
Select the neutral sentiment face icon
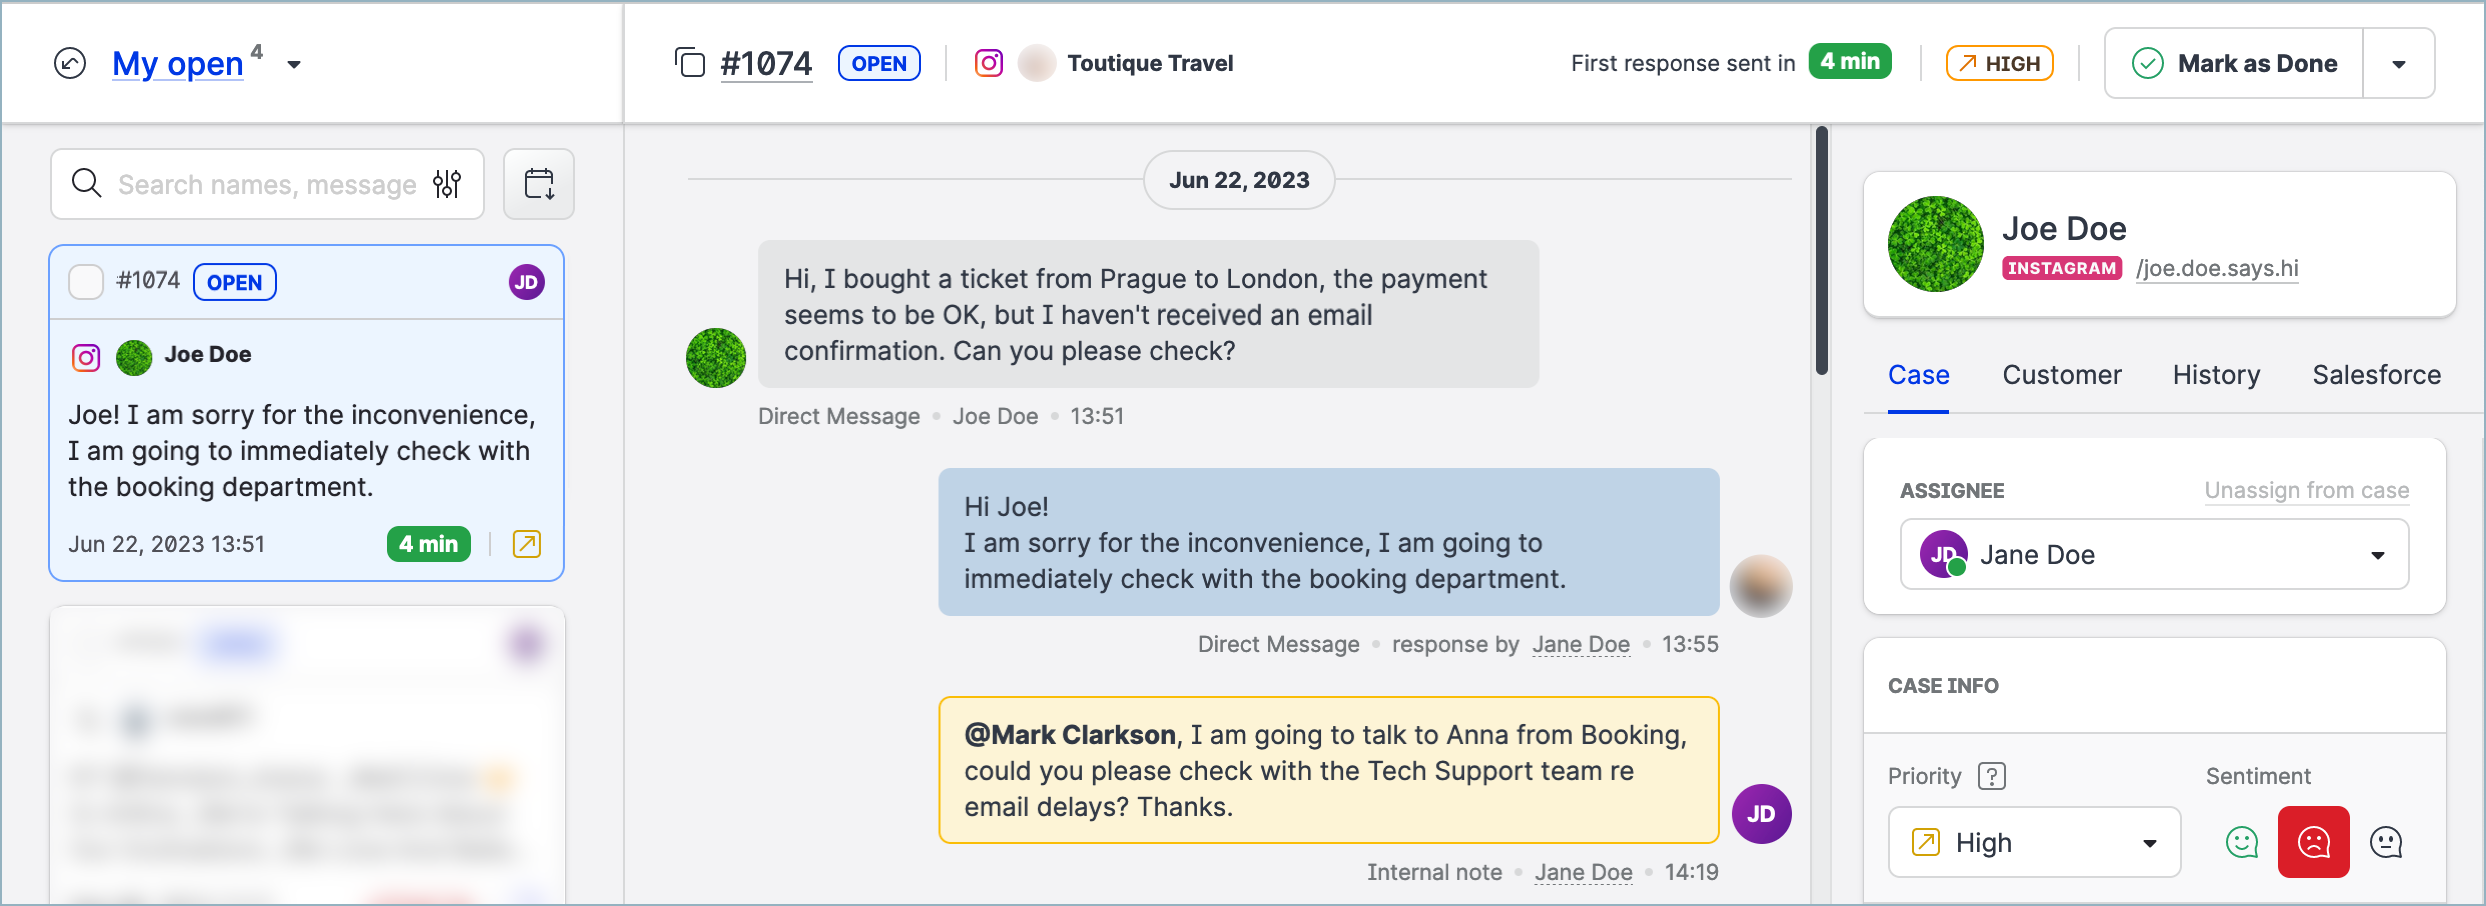tap(2386, 842)
